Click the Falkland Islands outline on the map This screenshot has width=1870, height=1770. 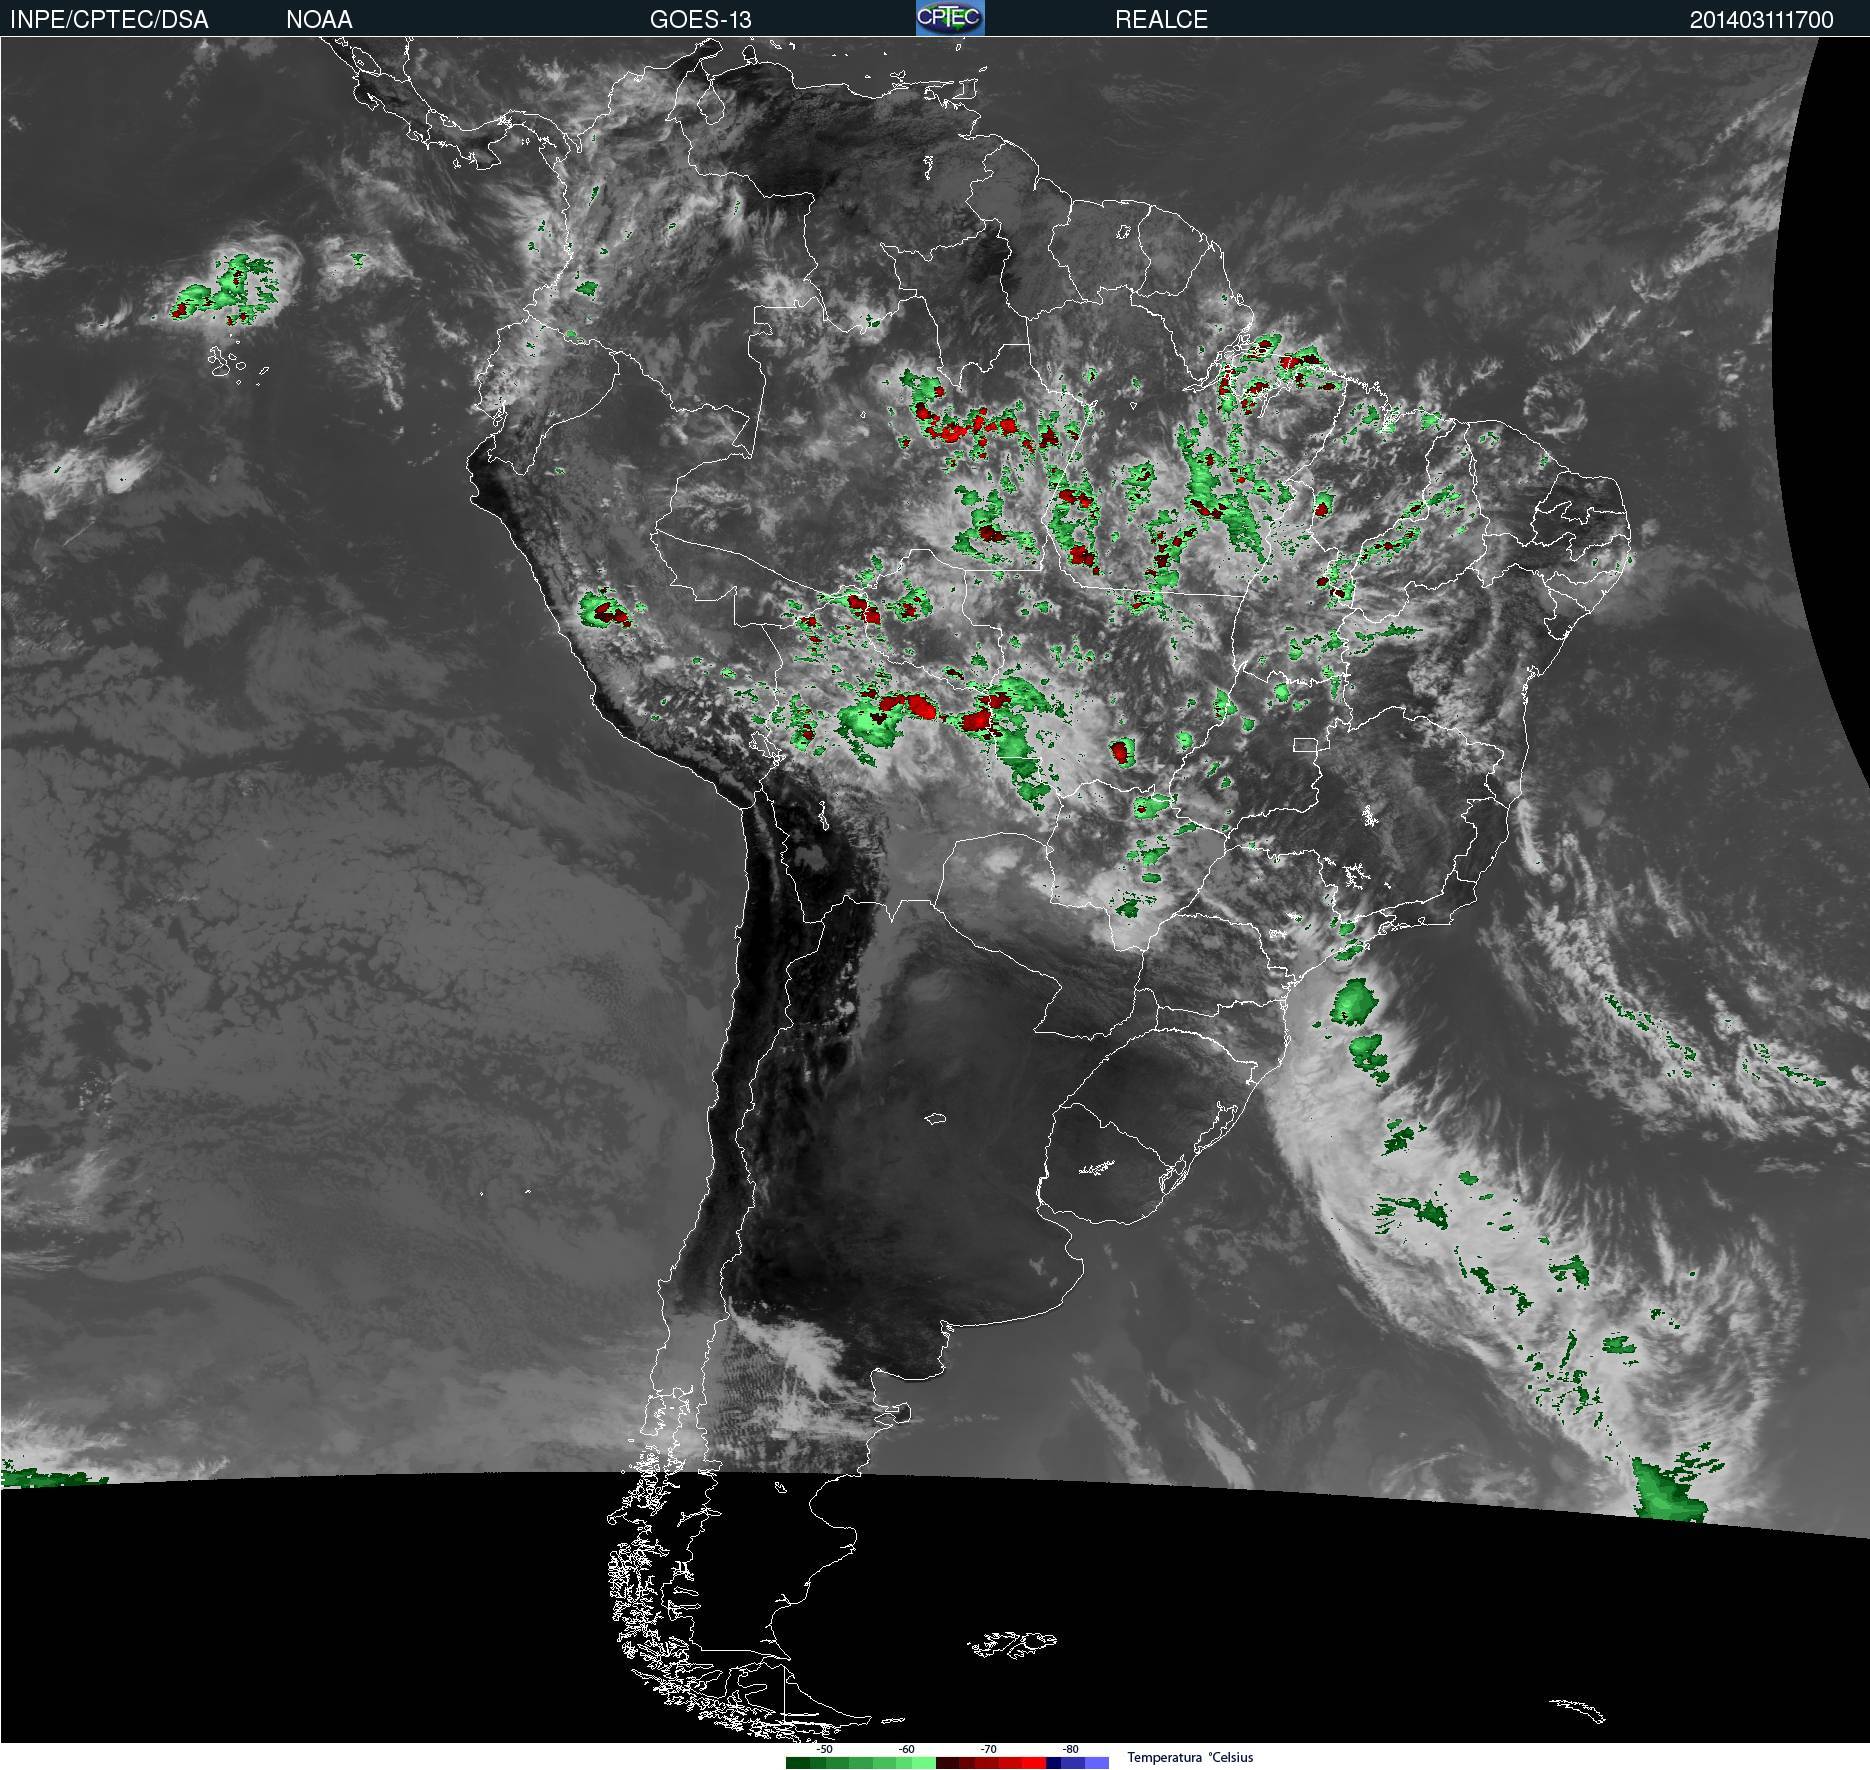coord(1012,1643)
